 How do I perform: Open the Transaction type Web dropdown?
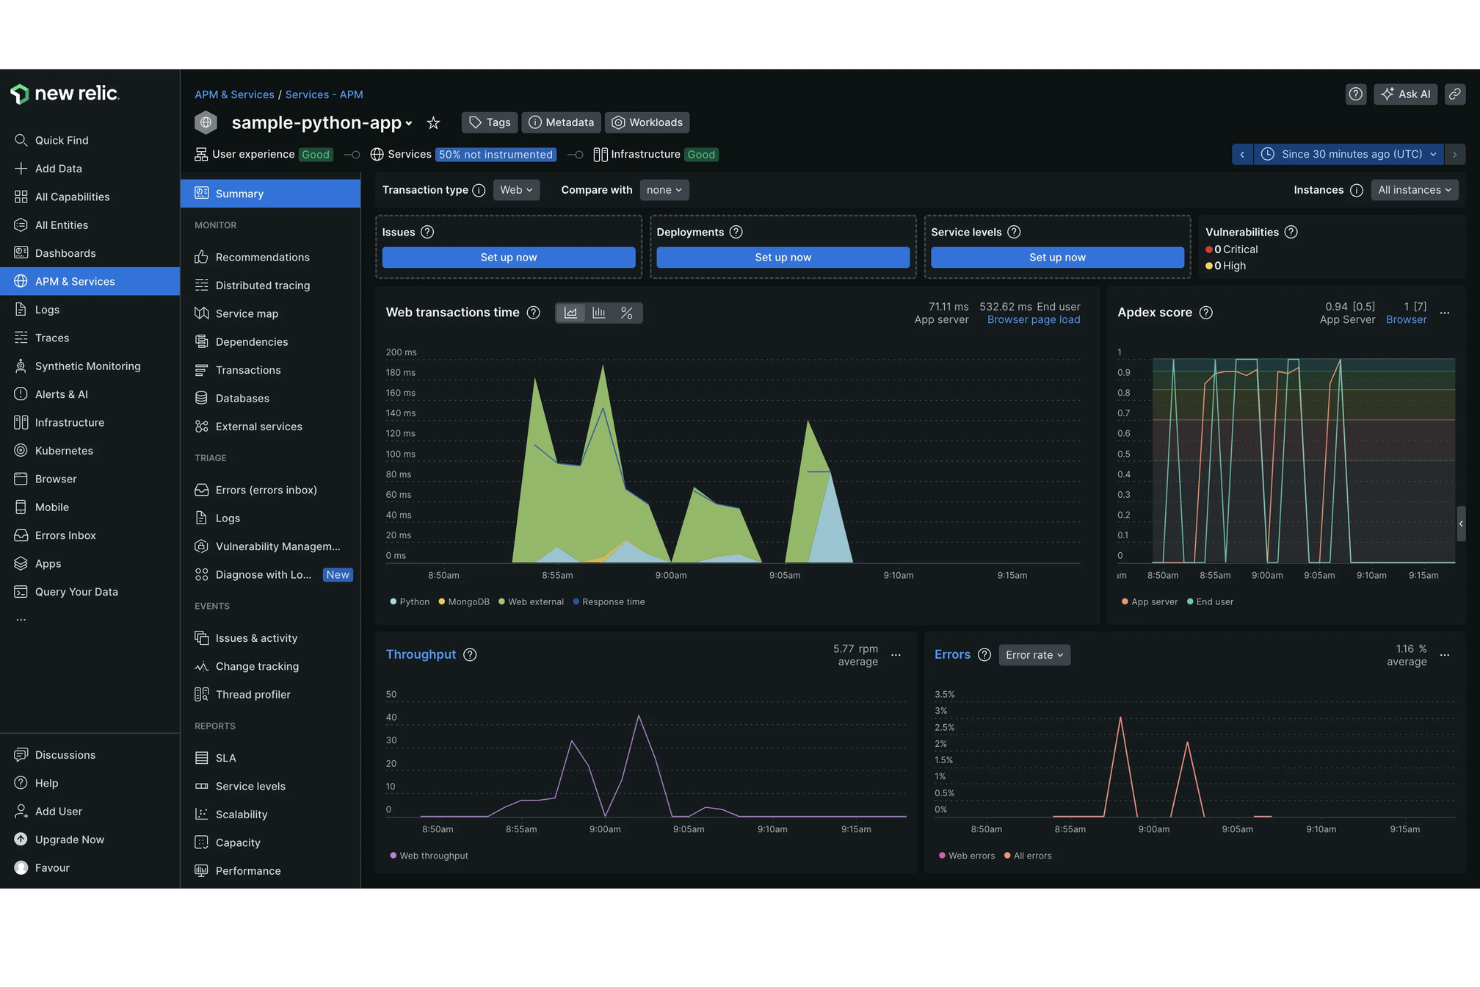click(516, 189)
